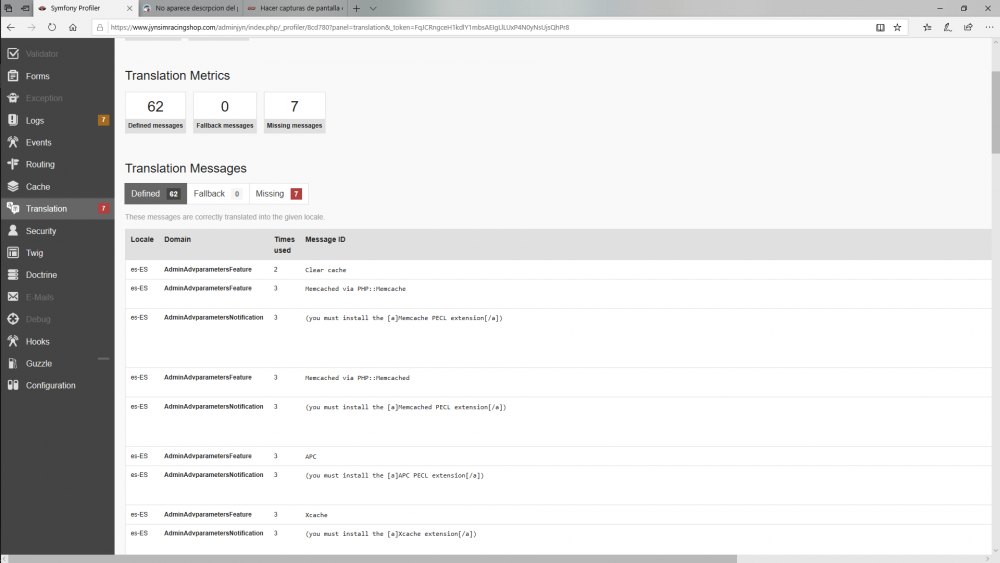The image size is (1000, 563).
Task: Open the Guzzle panel icon
Action: tap(13, 363)
